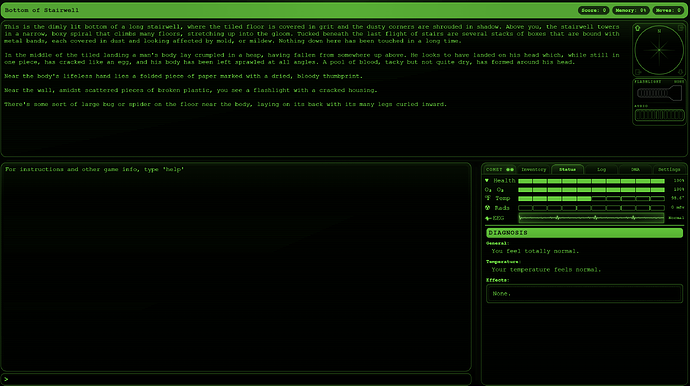690x386 pixels.
Task: Switch to the Inventory tab
Action: (534, 169)
